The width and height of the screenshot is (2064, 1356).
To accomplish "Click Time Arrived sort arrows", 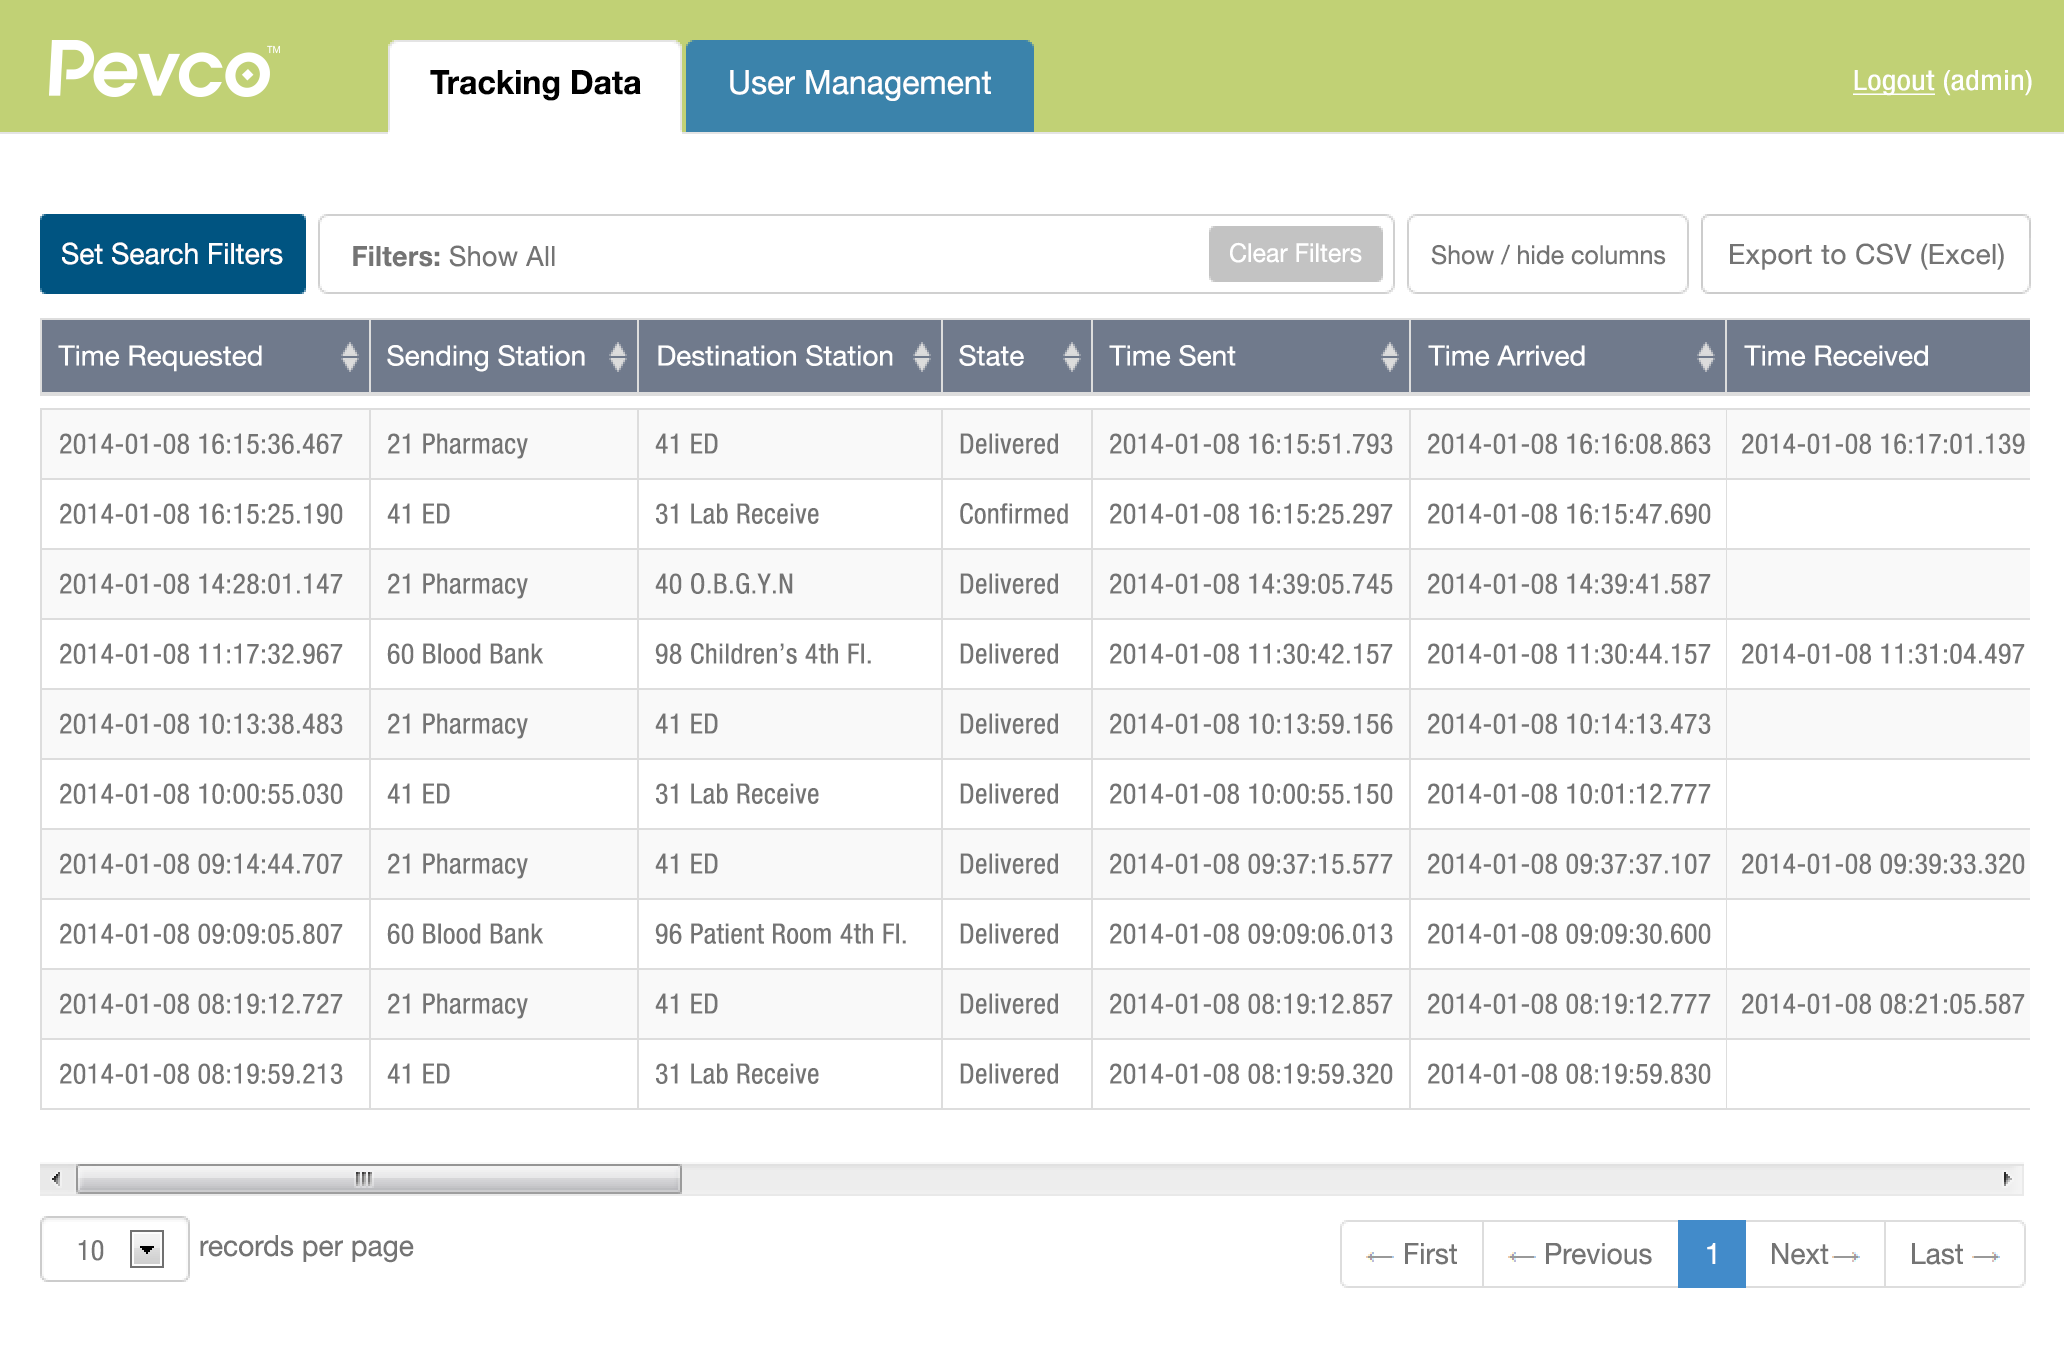I will click(1705, 356).
